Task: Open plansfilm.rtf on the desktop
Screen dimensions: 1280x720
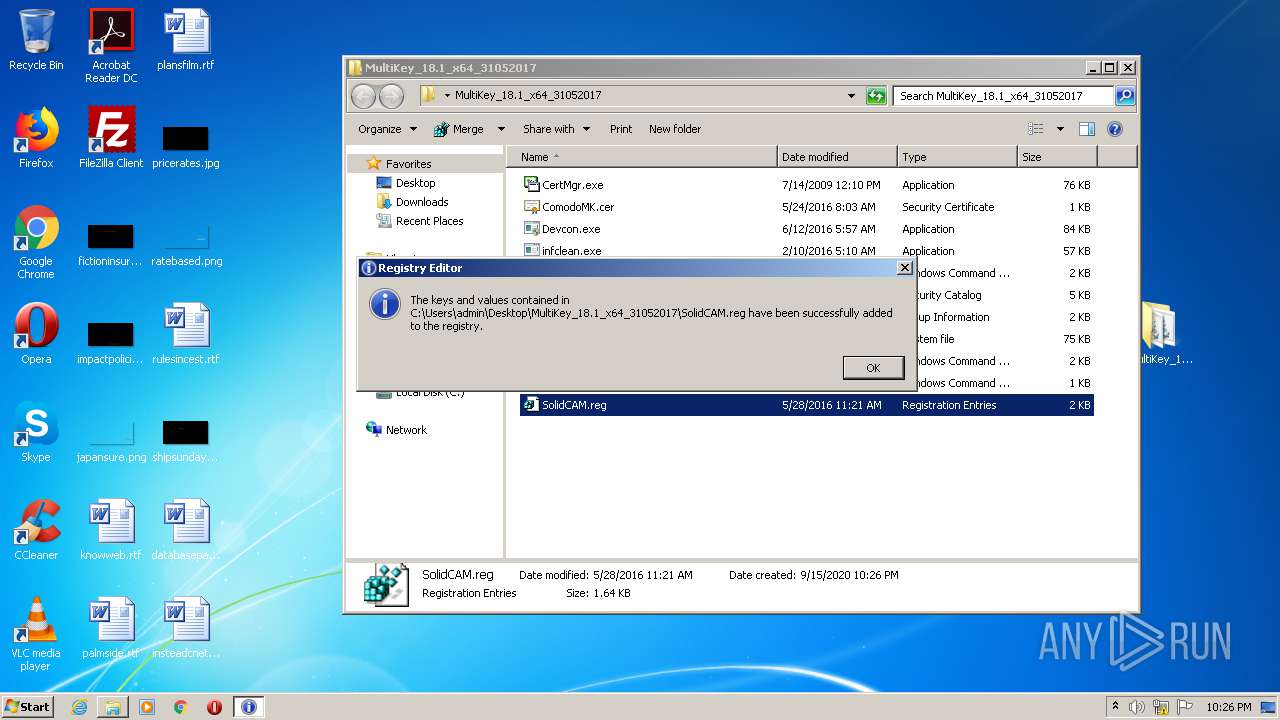Action: click(186, 40)
